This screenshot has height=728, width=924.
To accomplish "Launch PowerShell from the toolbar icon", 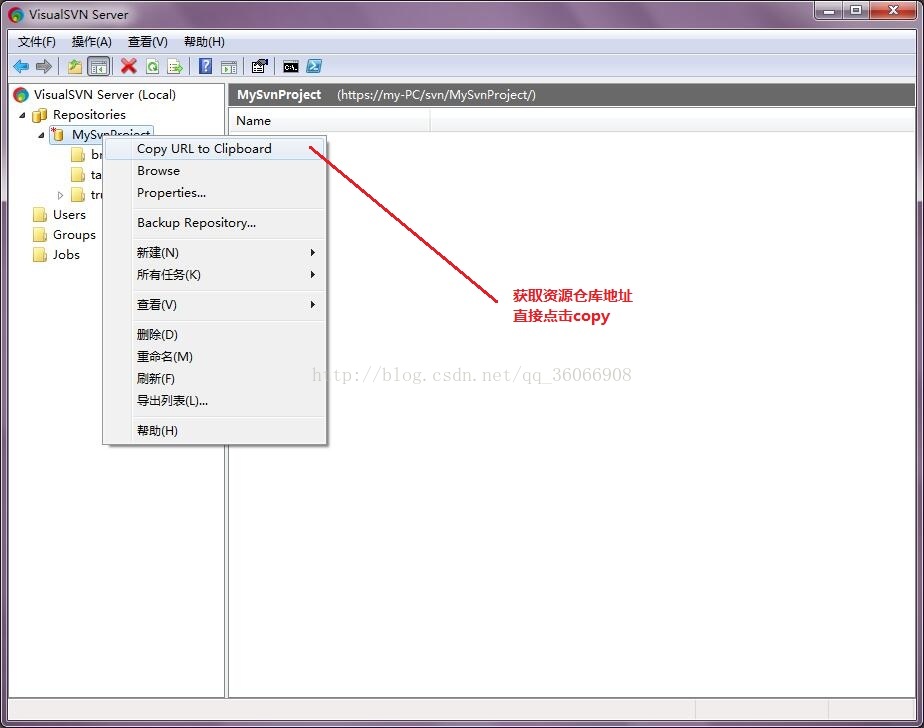I will [314, 66].
